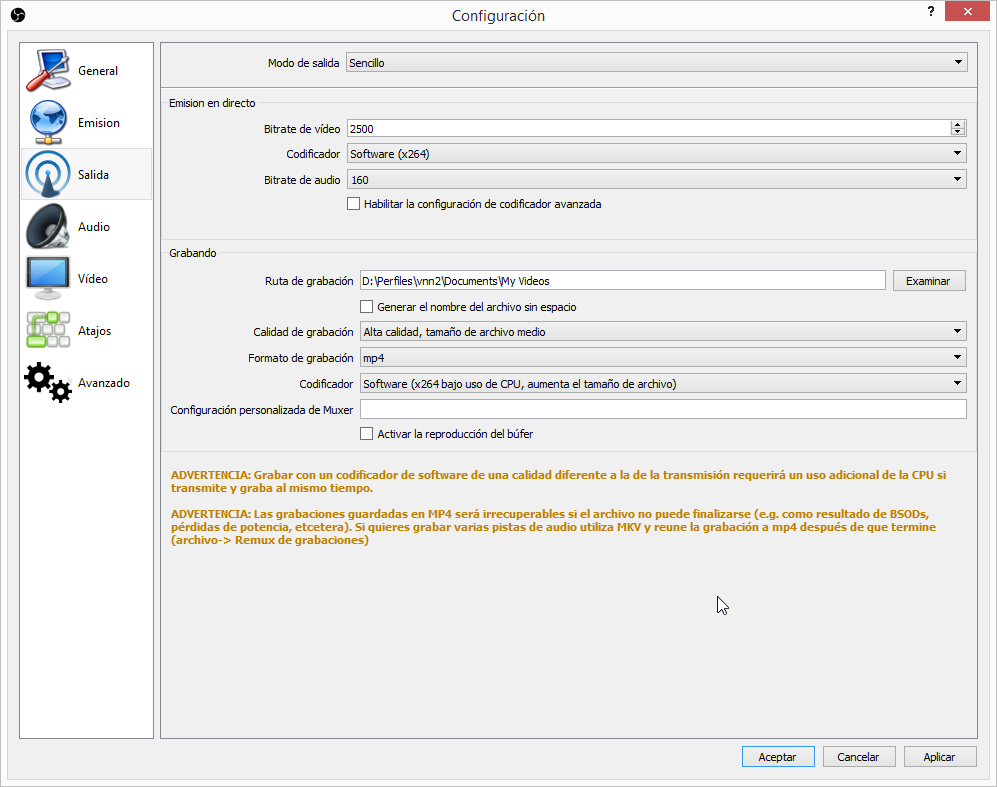Viewport: 997px width, 787px height.
Task: Click the Examinar browse button
Action: click(928, 281)
